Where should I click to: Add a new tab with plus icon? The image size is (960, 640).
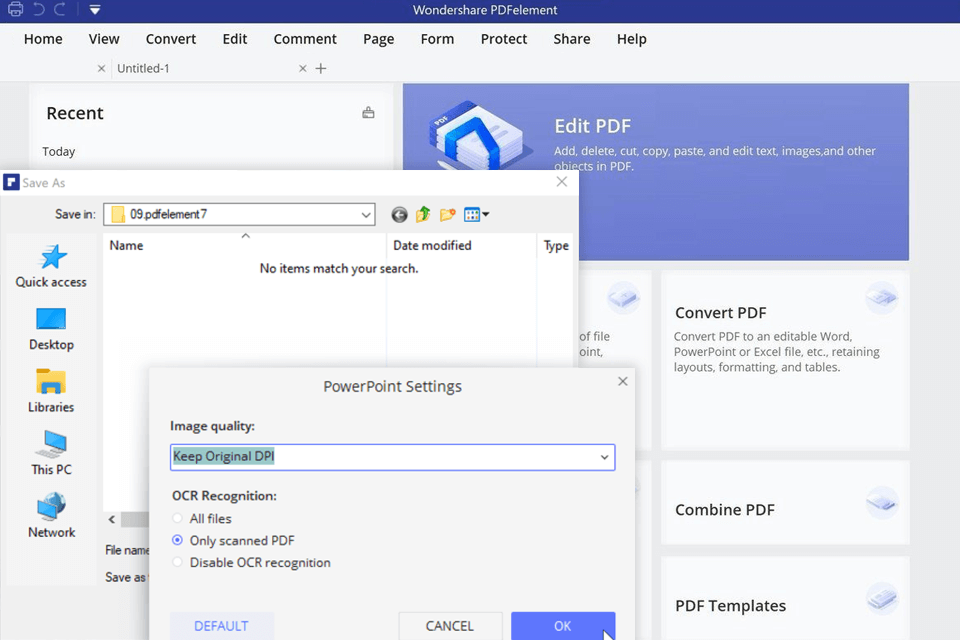[321, 69]
